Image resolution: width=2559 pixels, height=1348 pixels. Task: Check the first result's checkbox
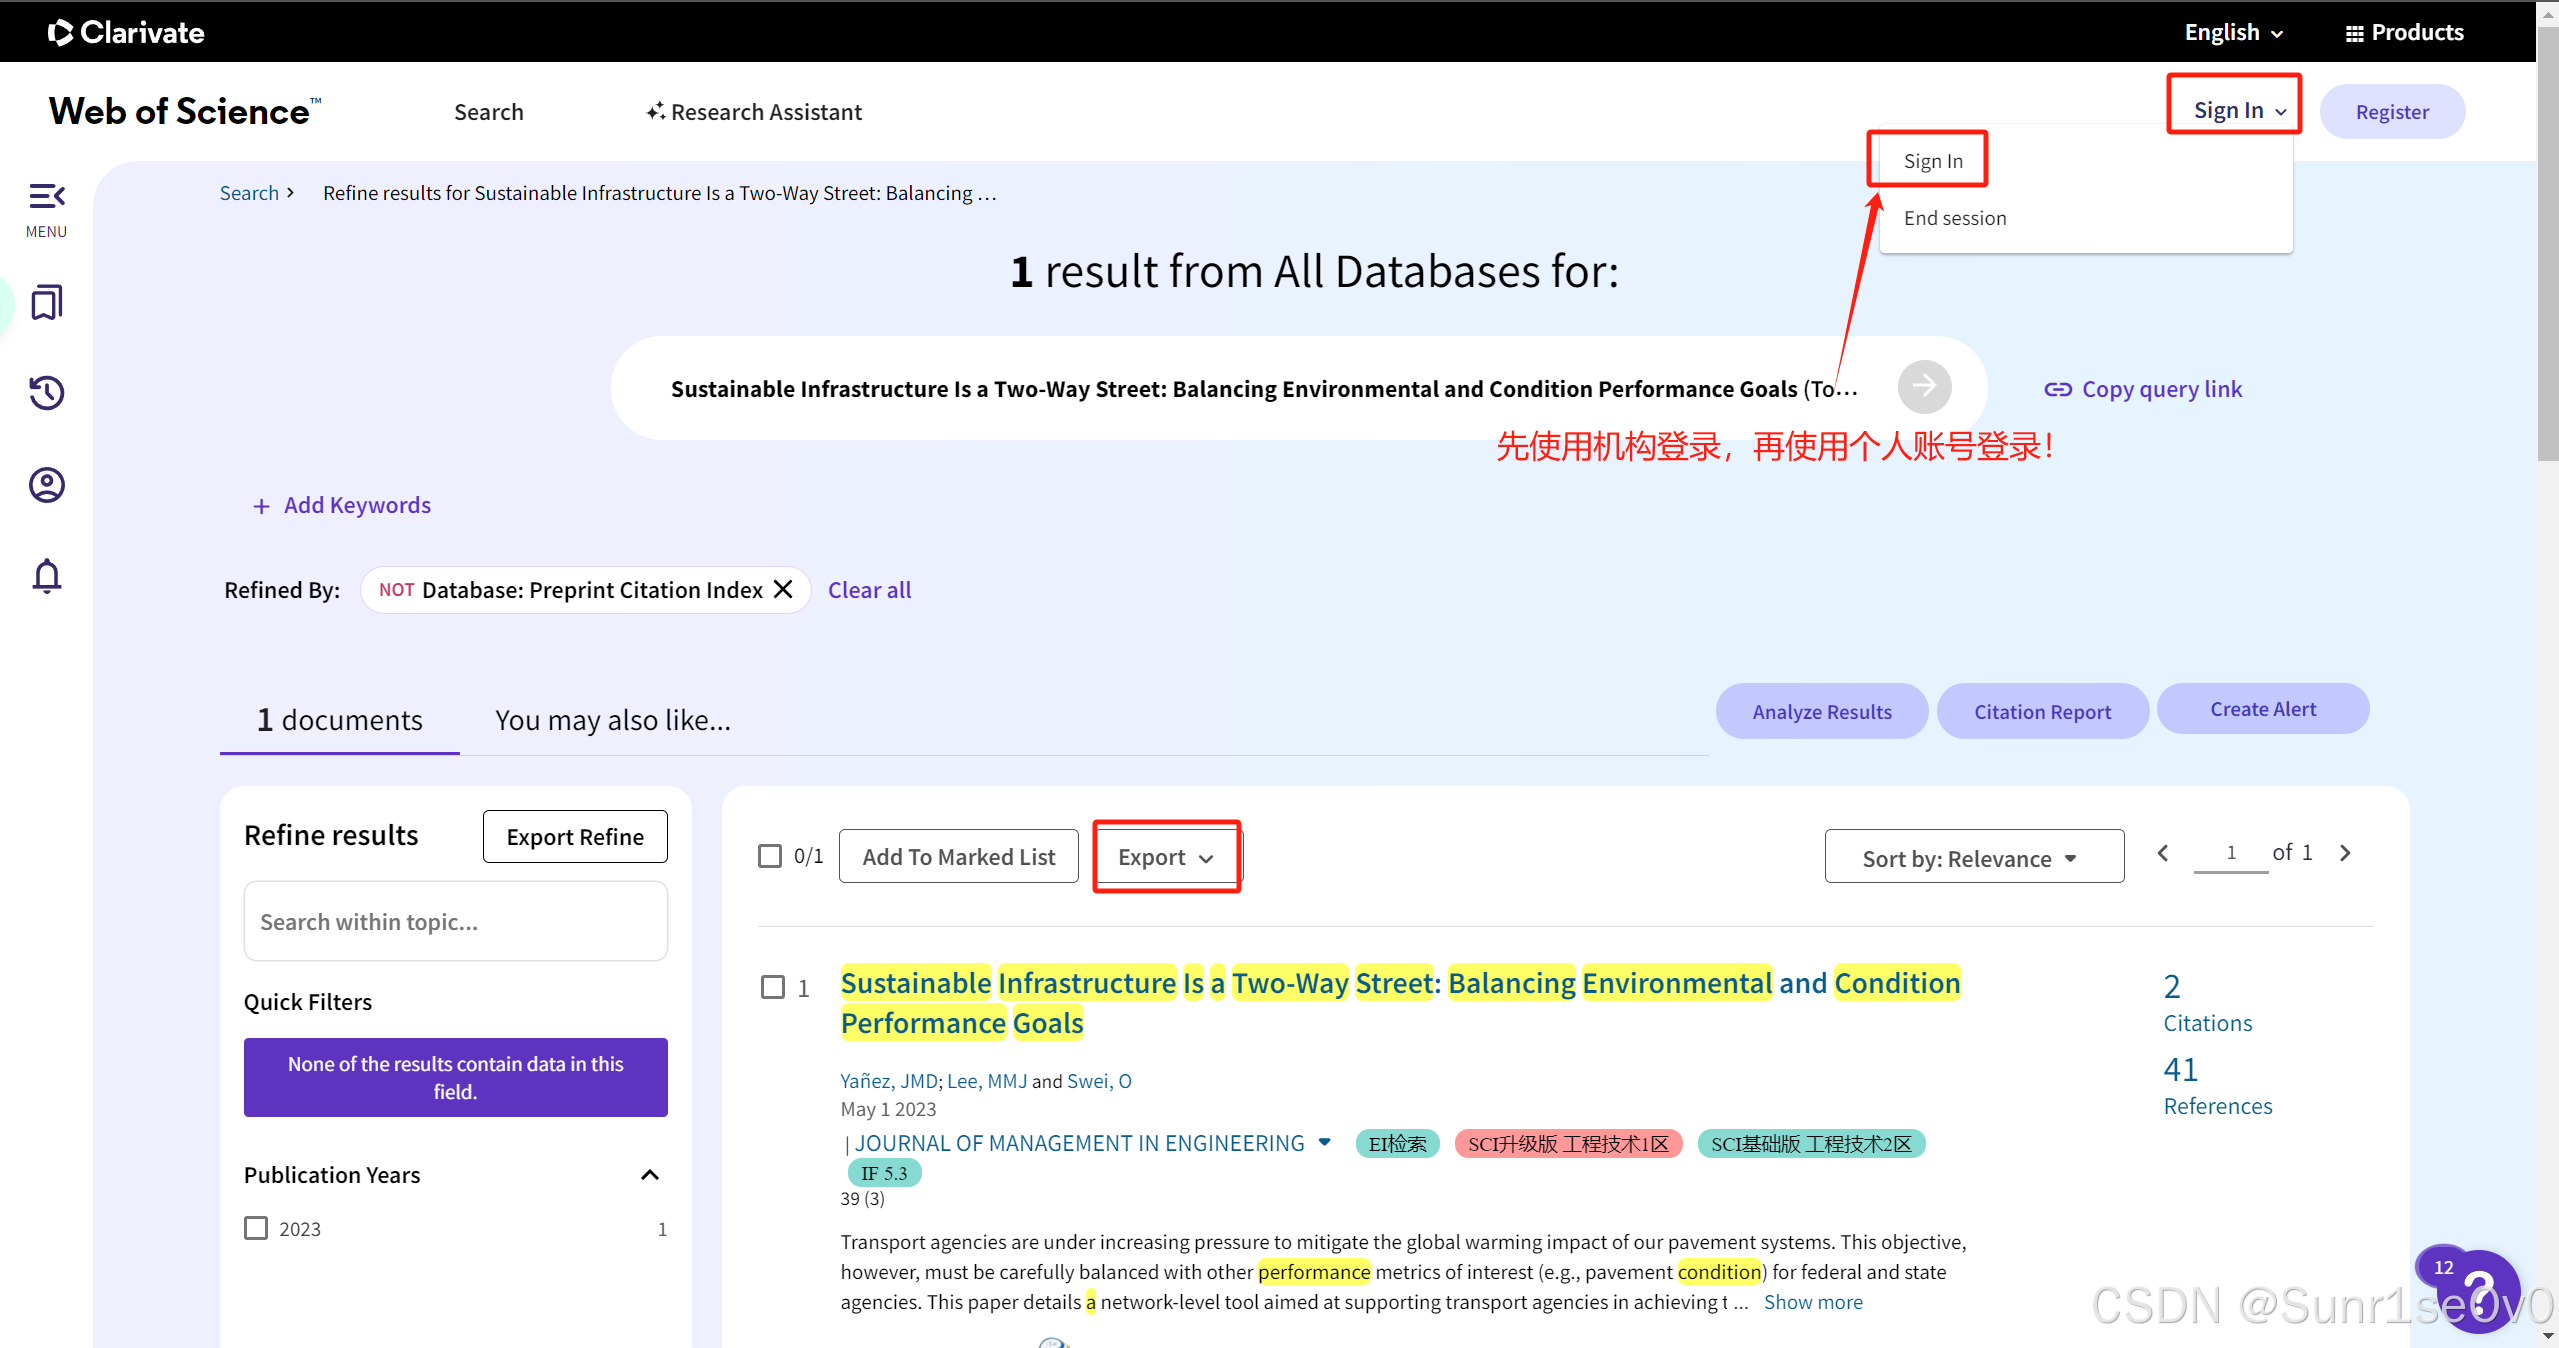tap(773, 988)
